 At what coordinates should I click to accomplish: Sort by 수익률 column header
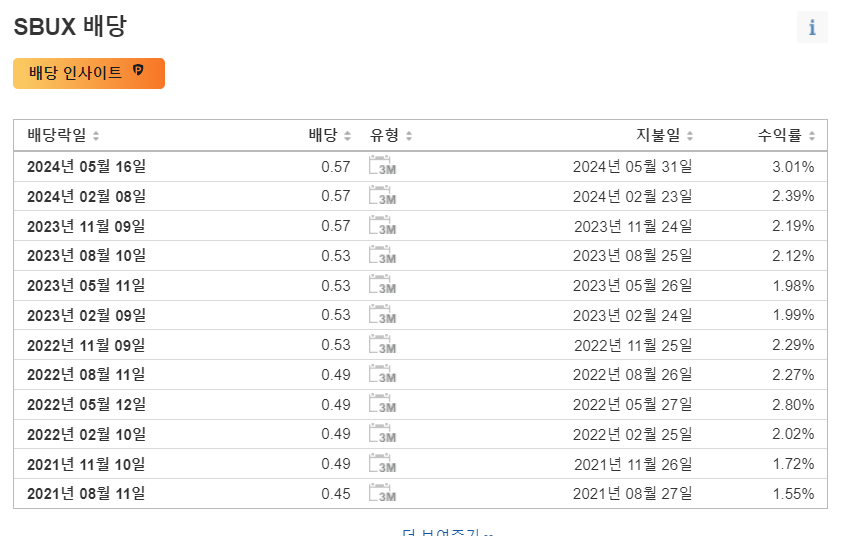point(786,135)
